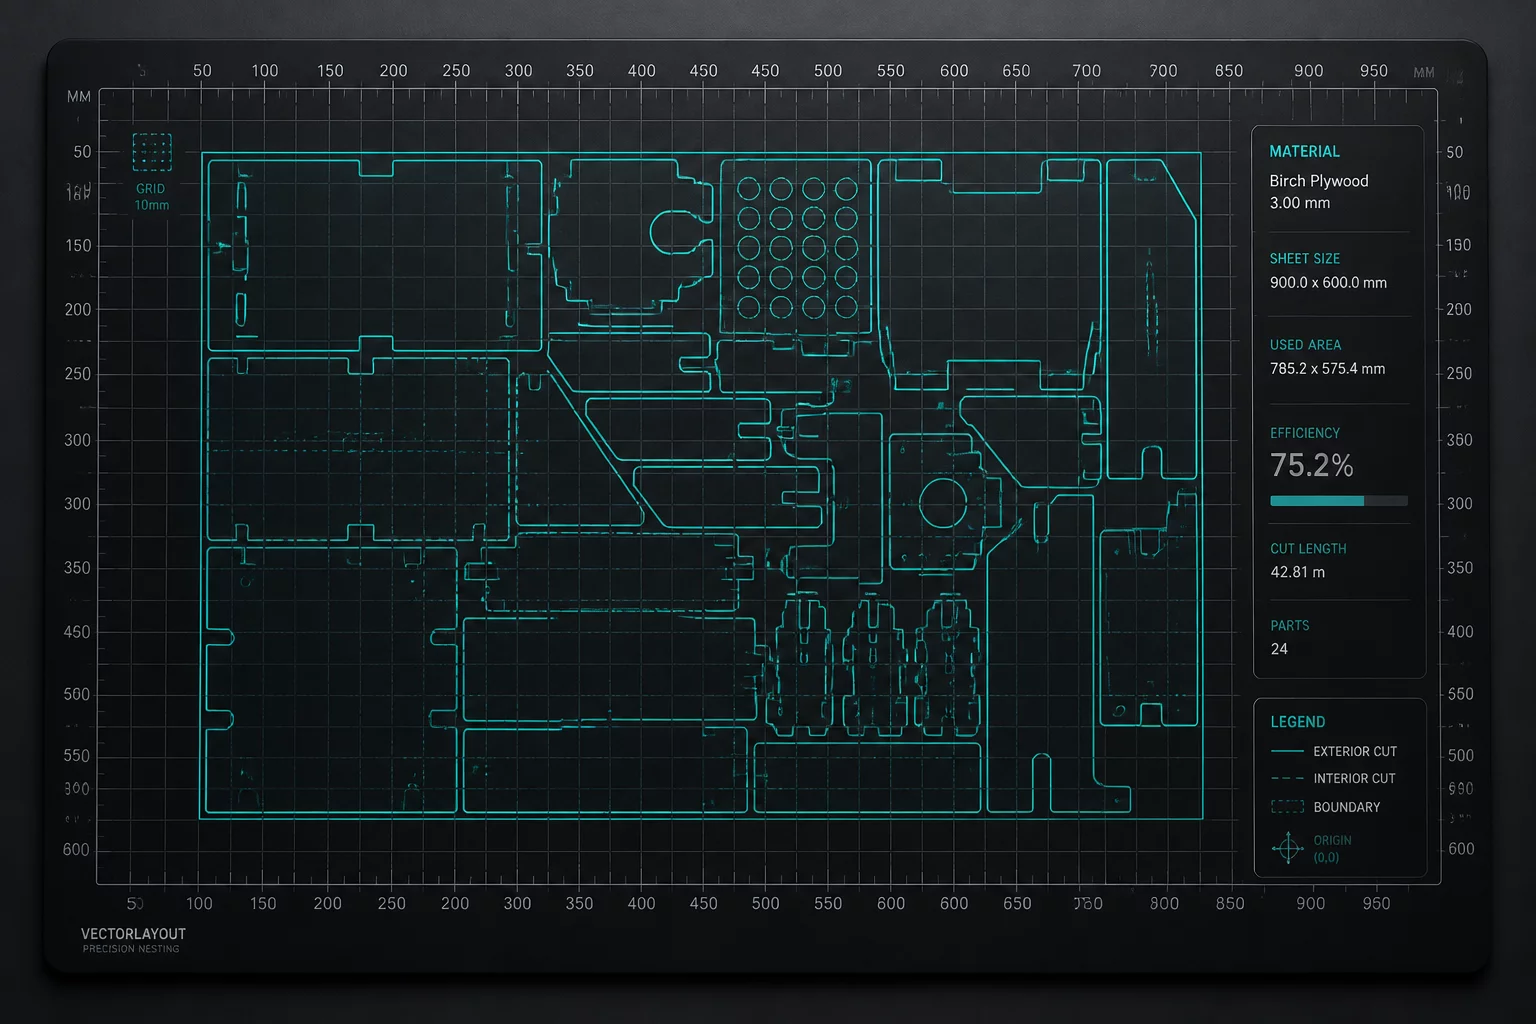This screenshot has width=1536, height=1024.
Task: Click the efficiency progress bar
Action: 1339,500
